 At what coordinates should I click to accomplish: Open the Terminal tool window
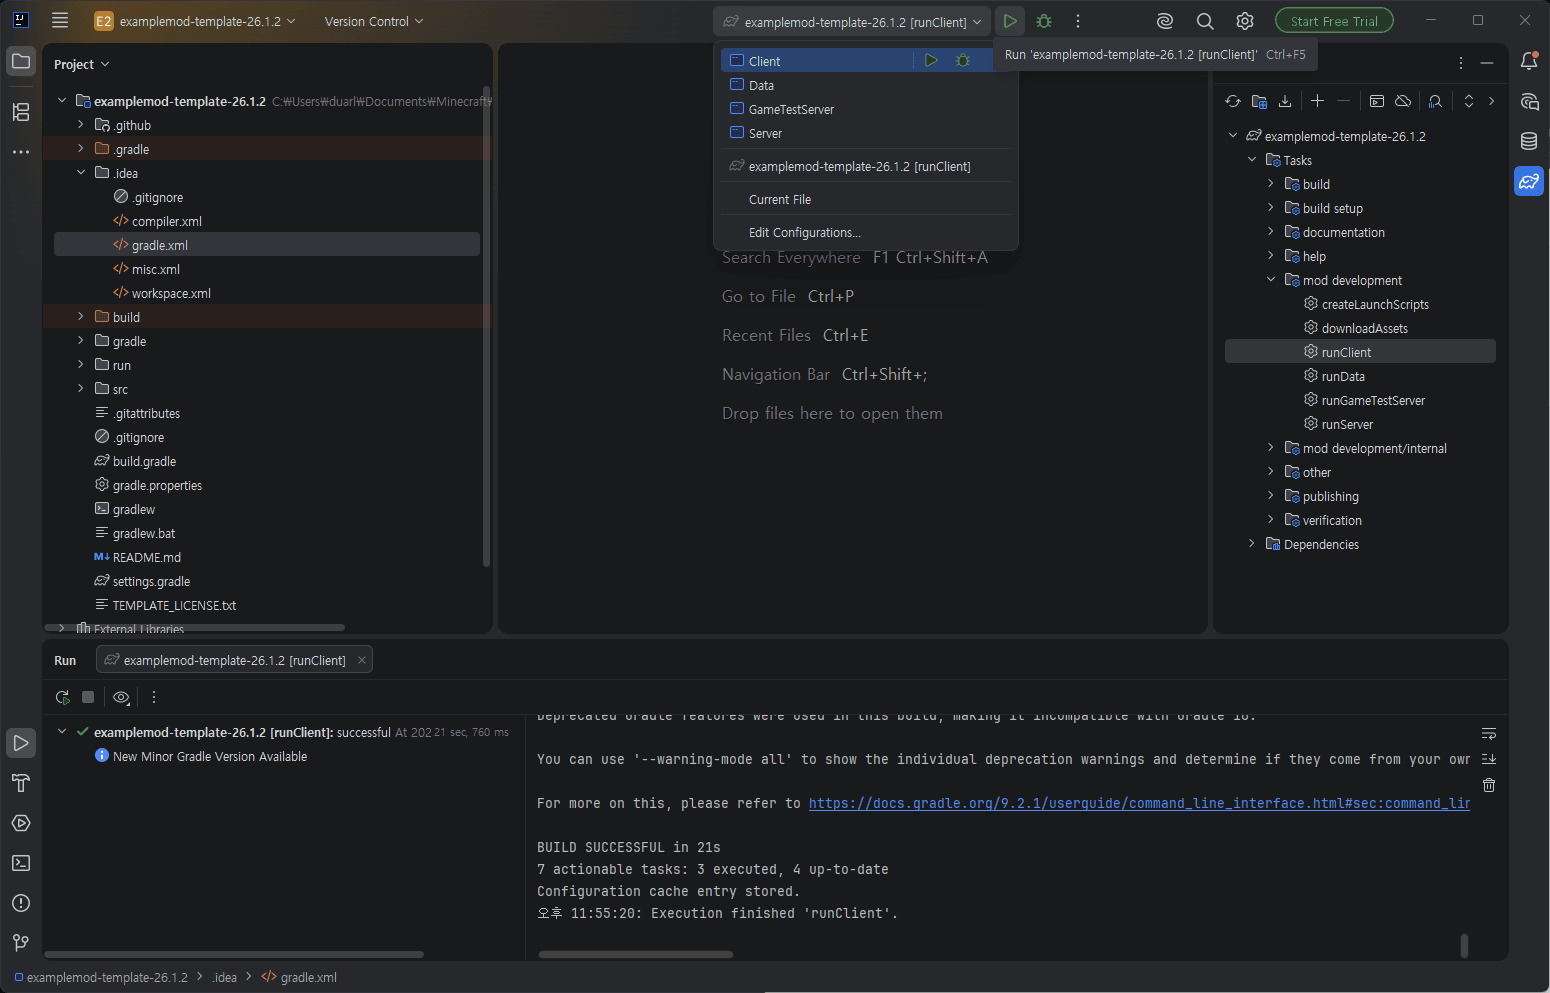point(21,863)
